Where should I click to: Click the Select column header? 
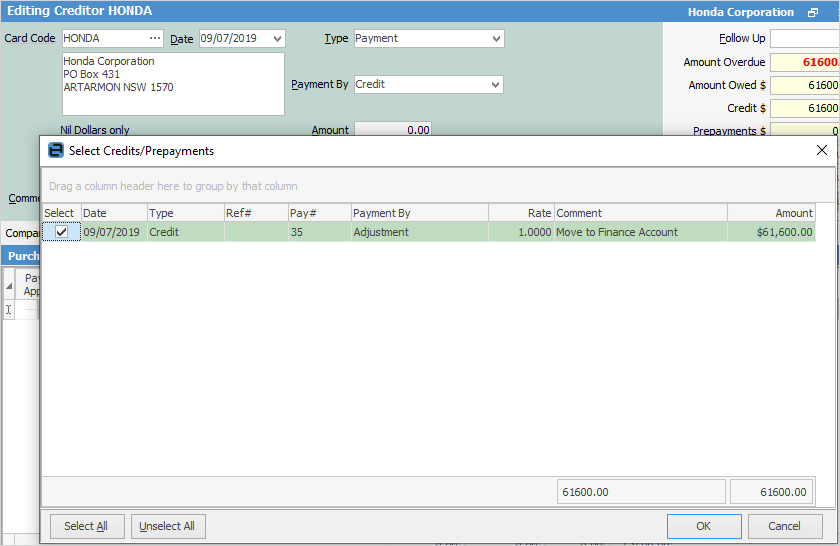click(x=62, y=213)
